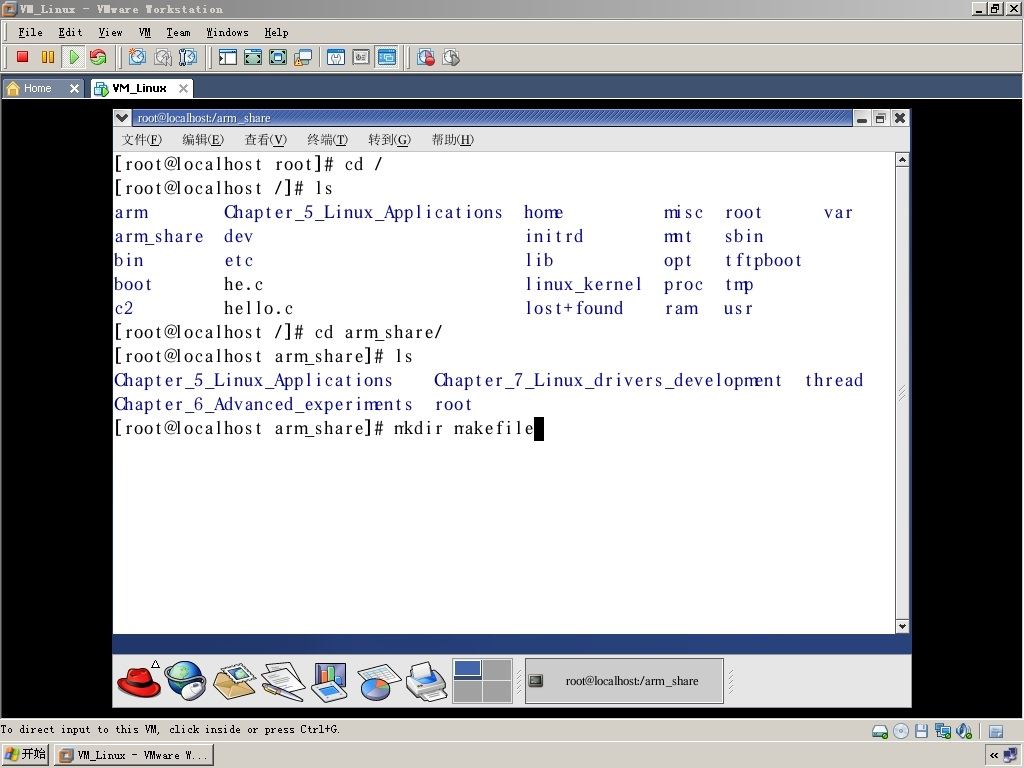Close the terminal window
Image resolution: width=1024 pixels, height=768 pixels.
[x=899, y=118]
